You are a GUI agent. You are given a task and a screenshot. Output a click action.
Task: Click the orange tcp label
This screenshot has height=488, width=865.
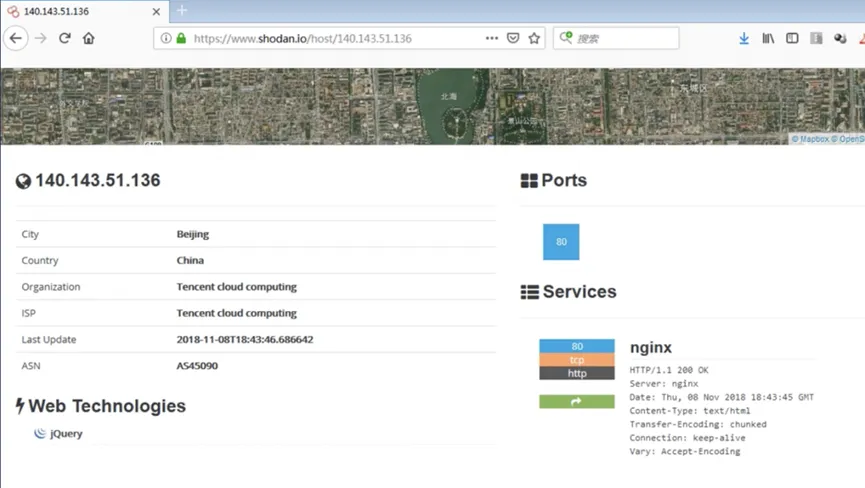tap(577, 360)
